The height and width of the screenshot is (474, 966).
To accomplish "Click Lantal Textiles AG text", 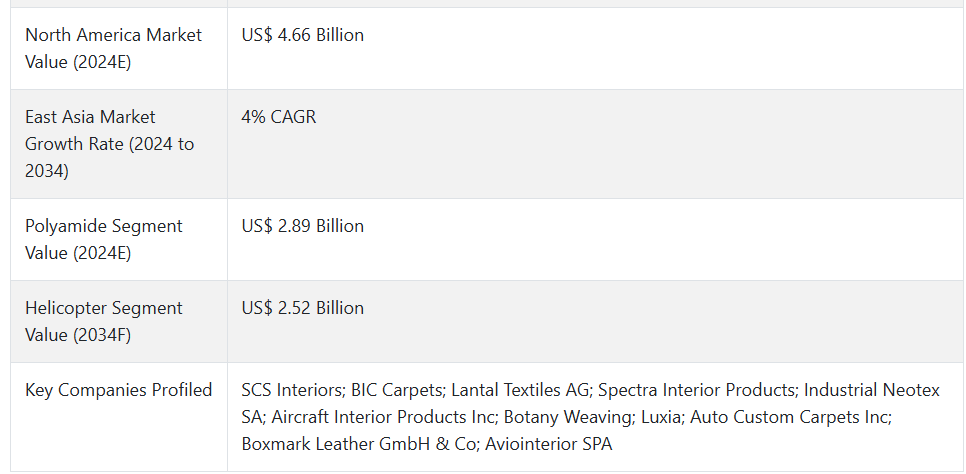I will click(521, 390).
